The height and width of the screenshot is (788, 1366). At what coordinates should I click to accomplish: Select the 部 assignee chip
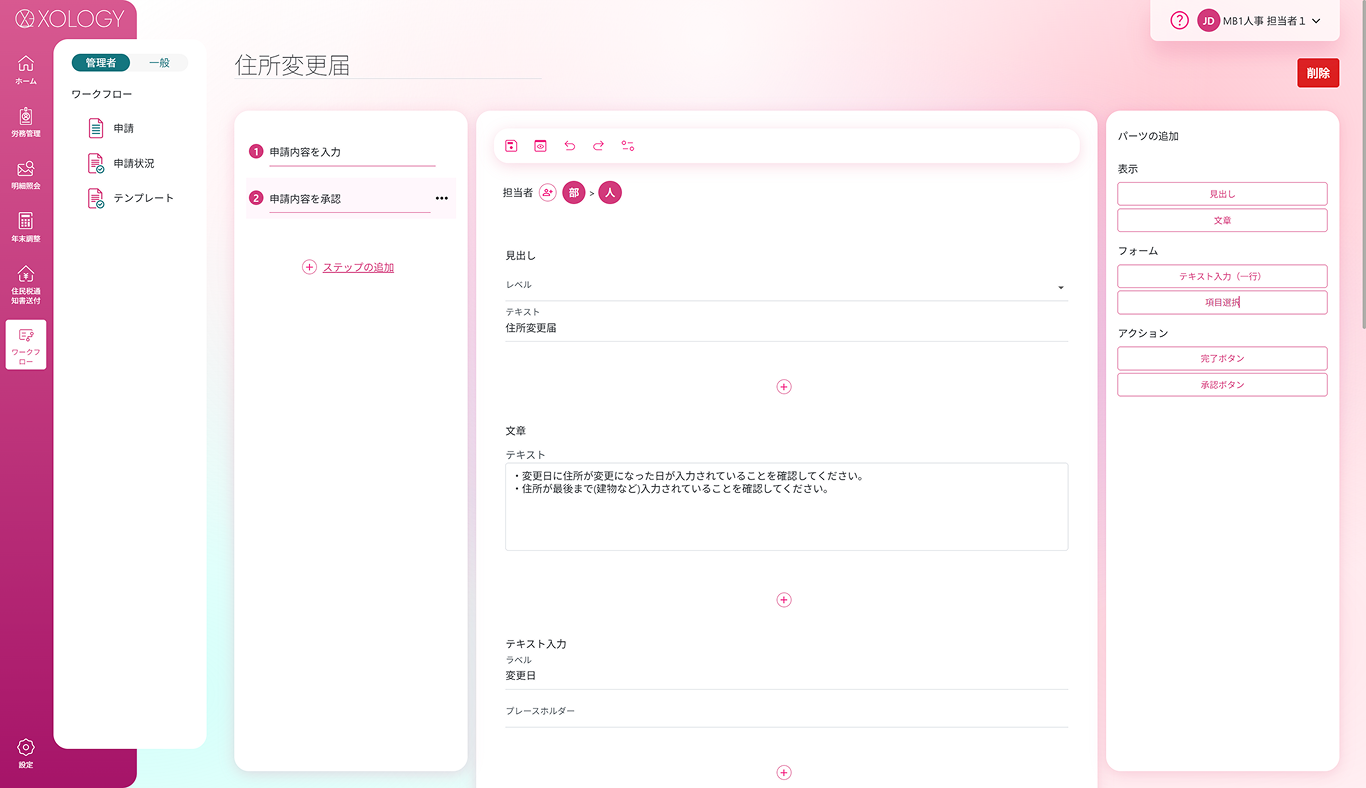click(x=573, y=193)
